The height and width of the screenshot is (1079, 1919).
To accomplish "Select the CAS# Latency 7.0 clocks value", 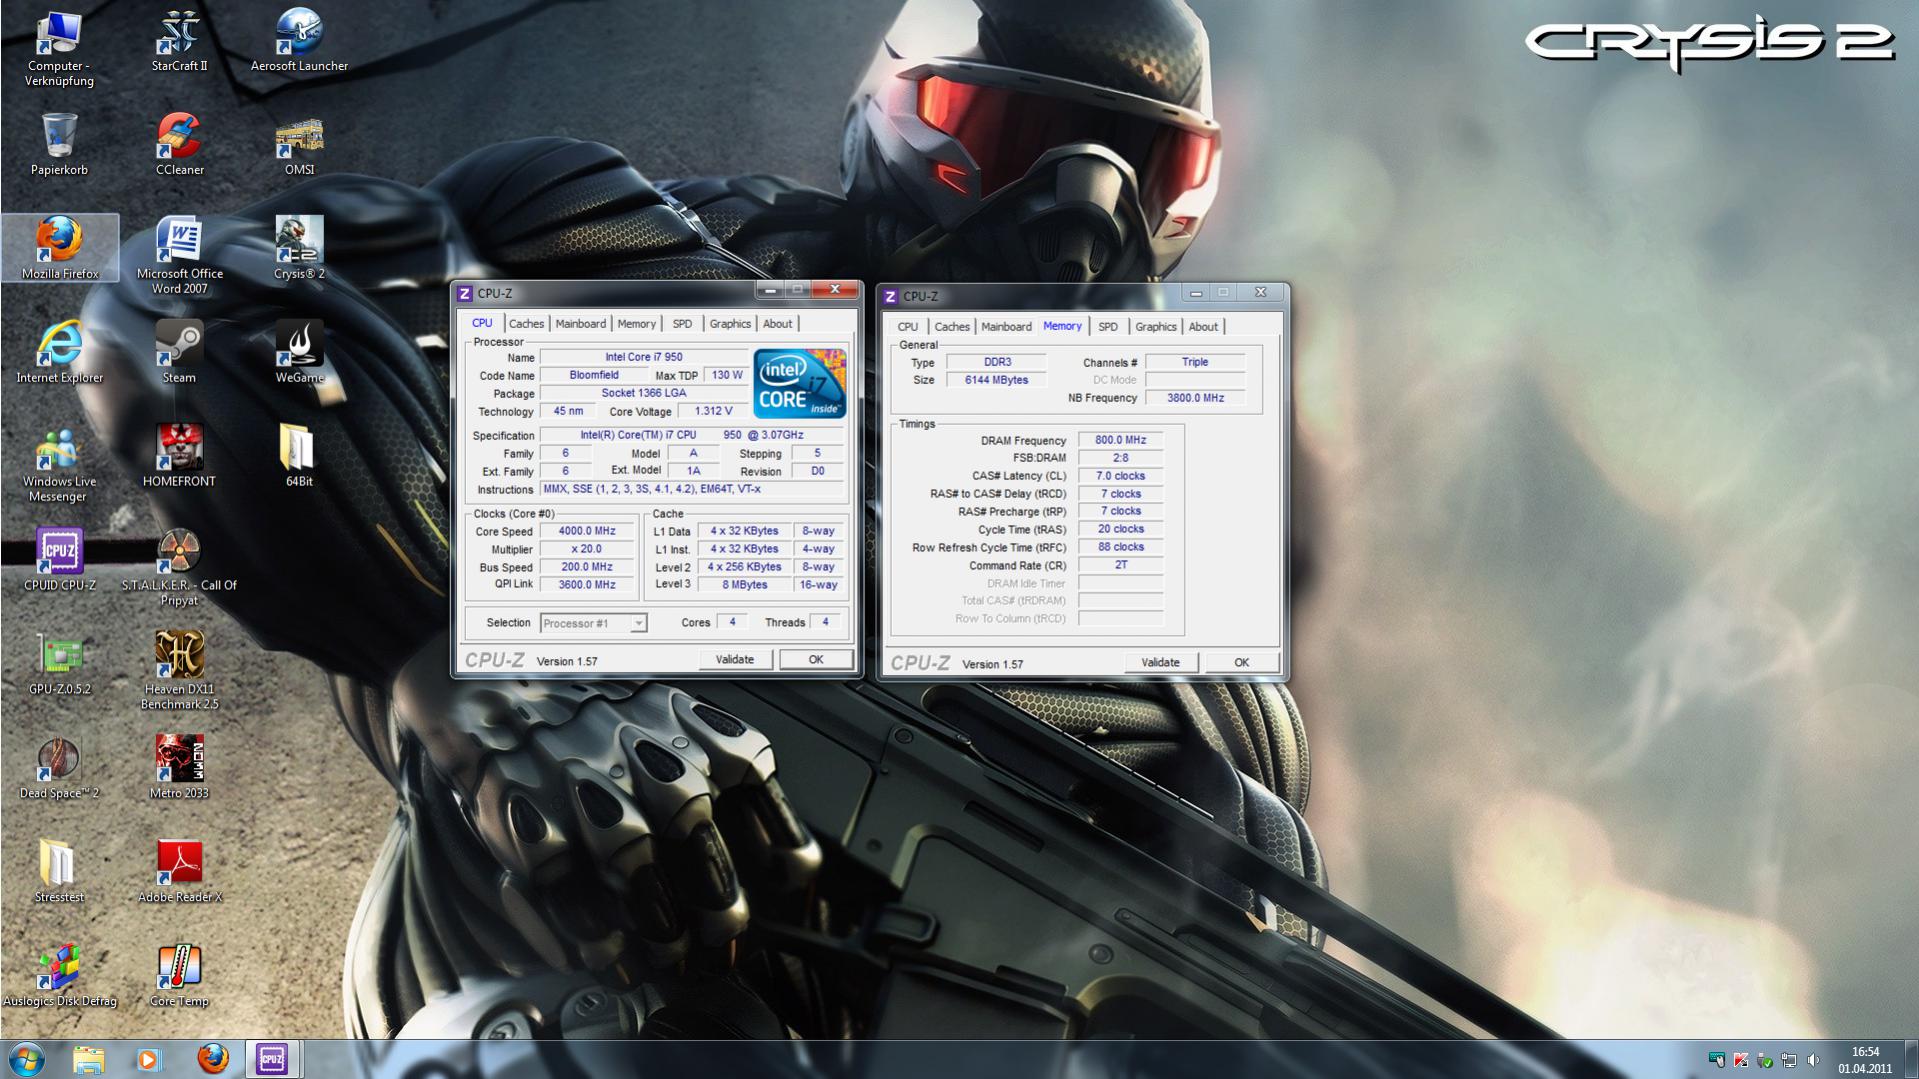I will tap(1120, 476).
